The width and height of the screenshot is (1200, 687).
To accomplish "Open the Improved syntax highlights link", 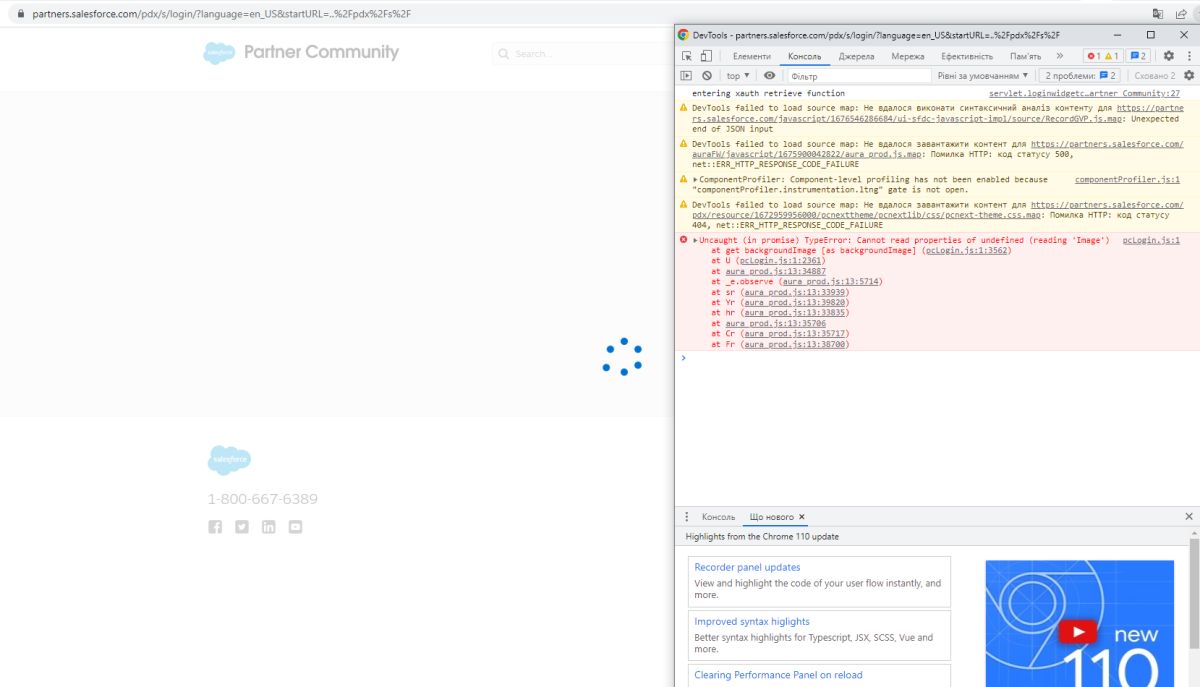I will point(752,621).
